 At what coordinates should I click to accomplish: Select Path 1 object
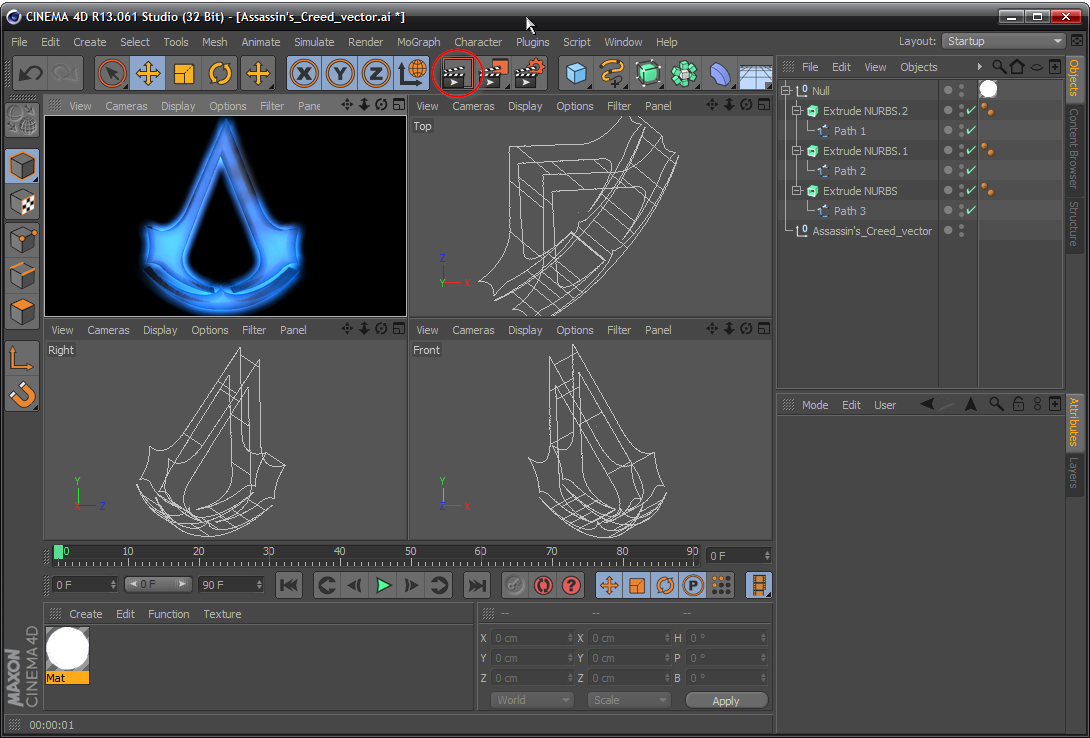point(849,131)
